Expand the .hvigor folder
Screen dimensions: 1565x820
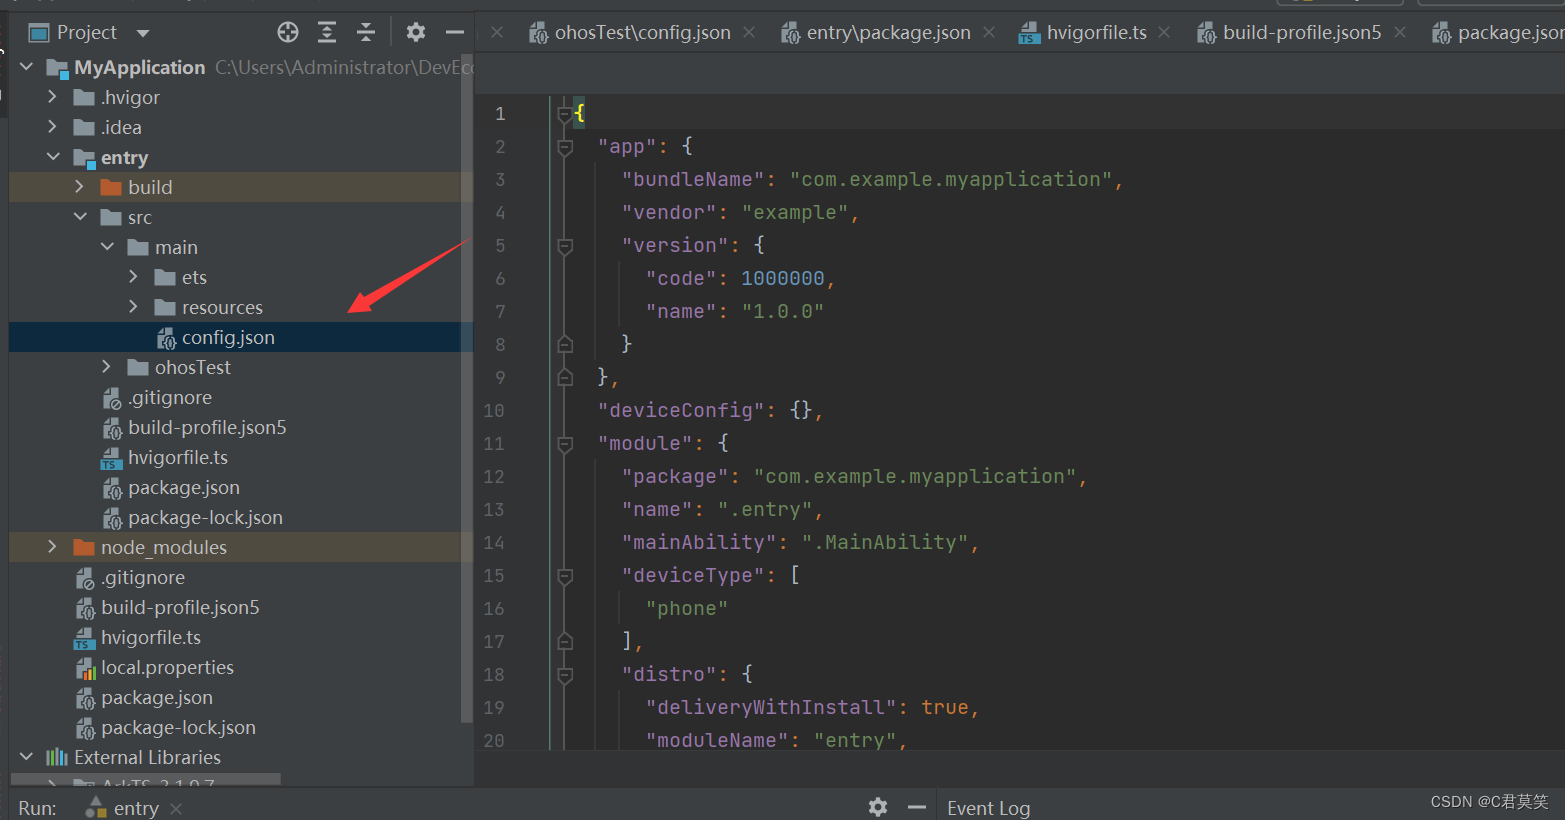(53, 97)
